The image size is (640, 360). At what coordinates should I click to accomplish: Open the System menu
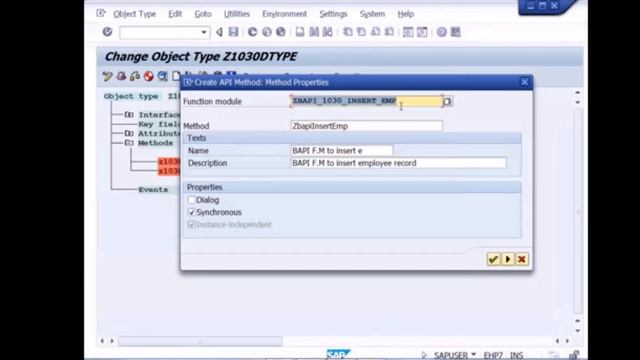(372, 14)
